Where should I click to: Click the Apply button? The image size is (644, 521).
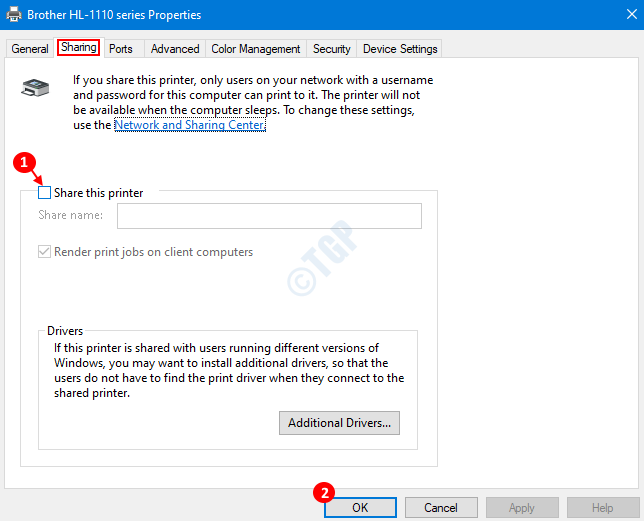coord(522,508)
